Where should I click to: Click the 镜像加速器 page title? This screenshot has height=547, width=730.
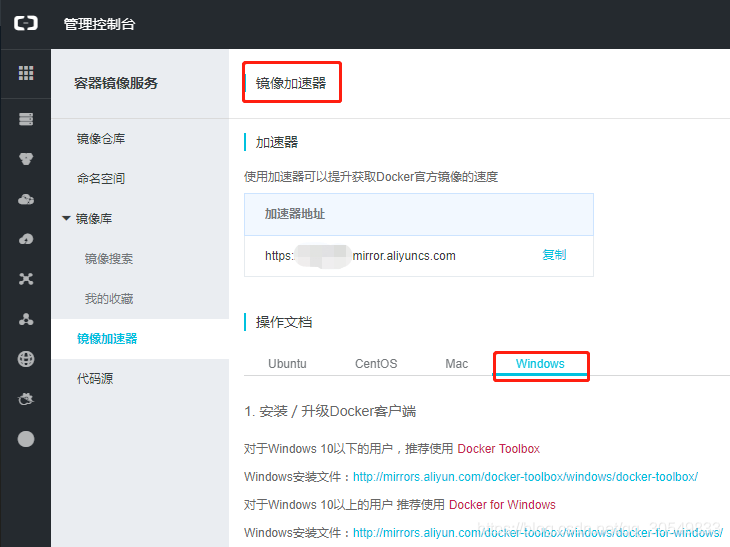pos(291,83)
